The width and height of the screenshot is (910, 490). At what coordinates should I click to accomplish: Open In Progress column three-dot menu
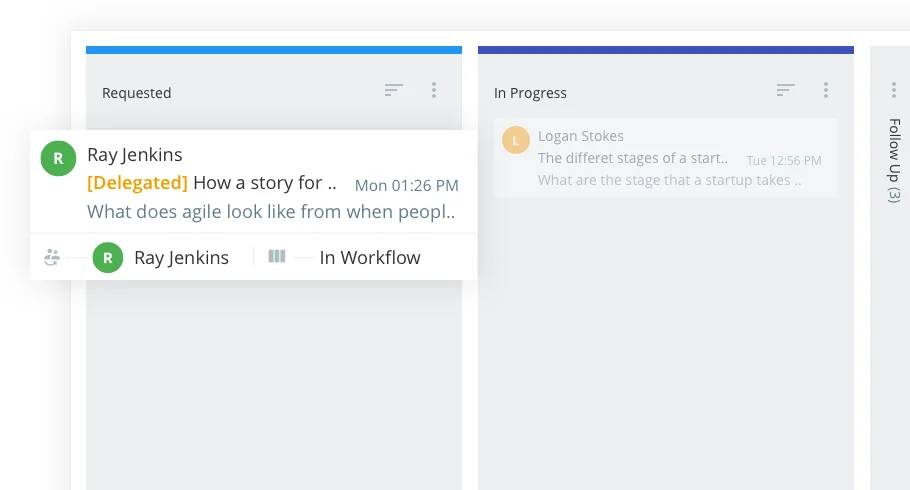[826, 90]
